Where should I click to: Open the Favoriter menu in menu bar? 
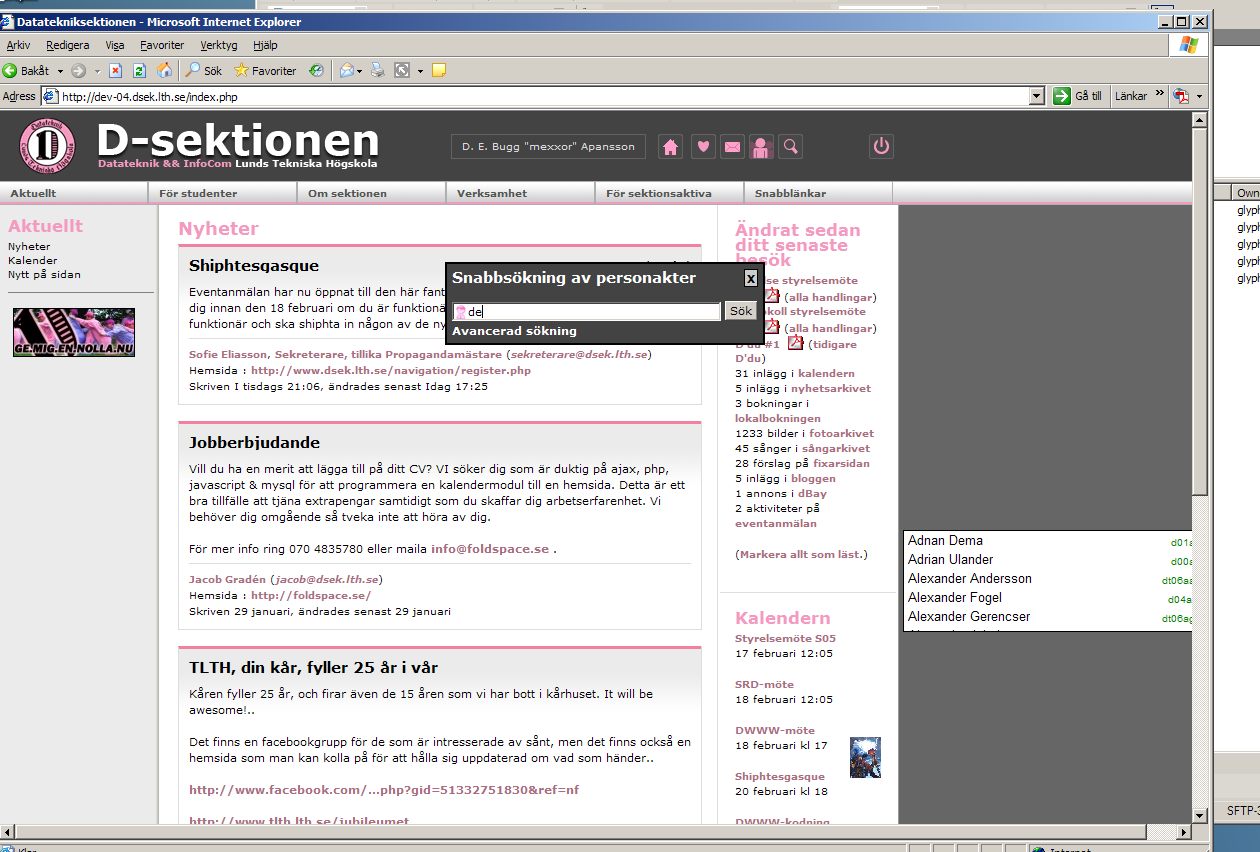tap(162, 45)
